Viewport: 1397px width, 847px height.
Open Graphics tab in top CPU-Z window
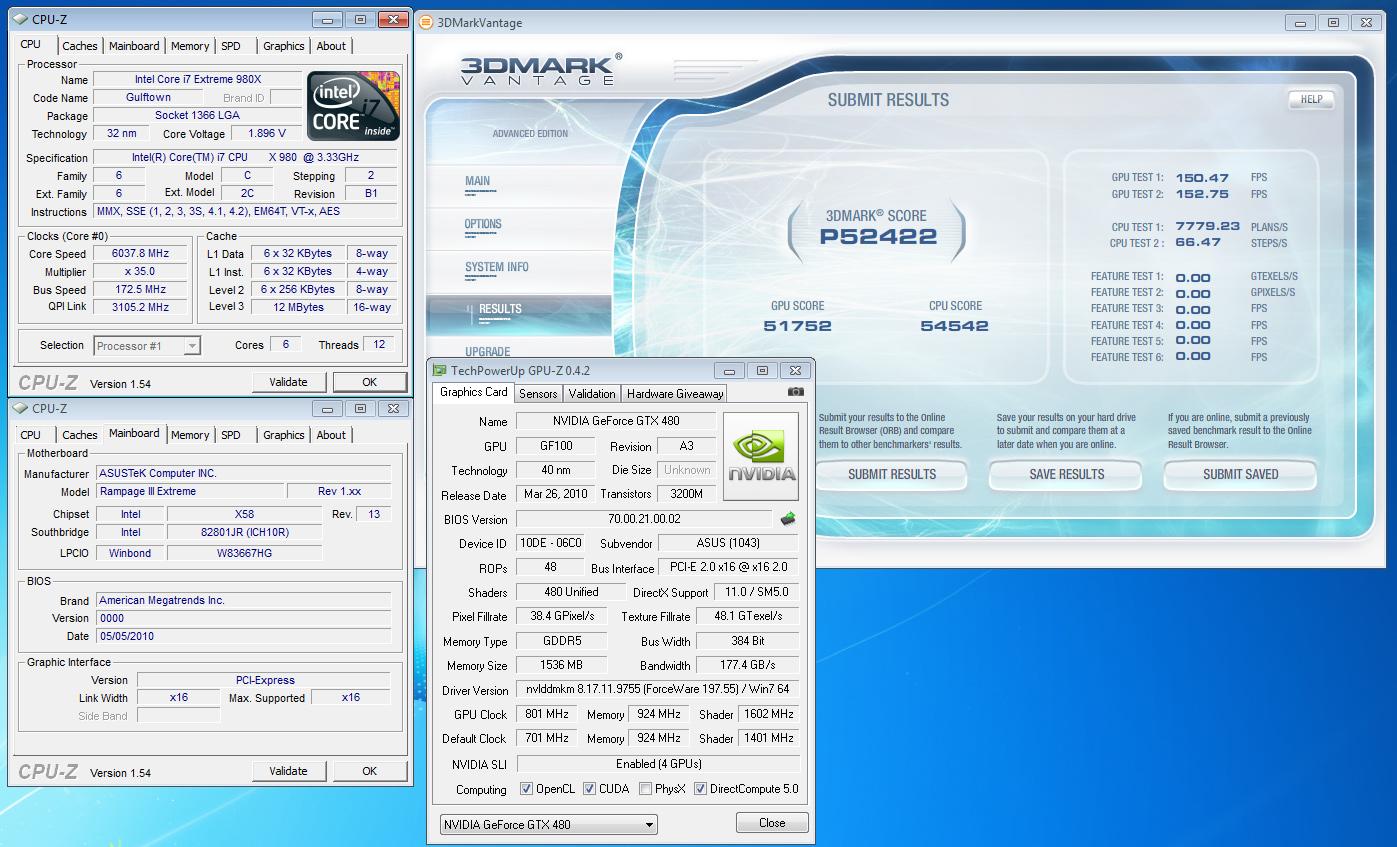284,46
